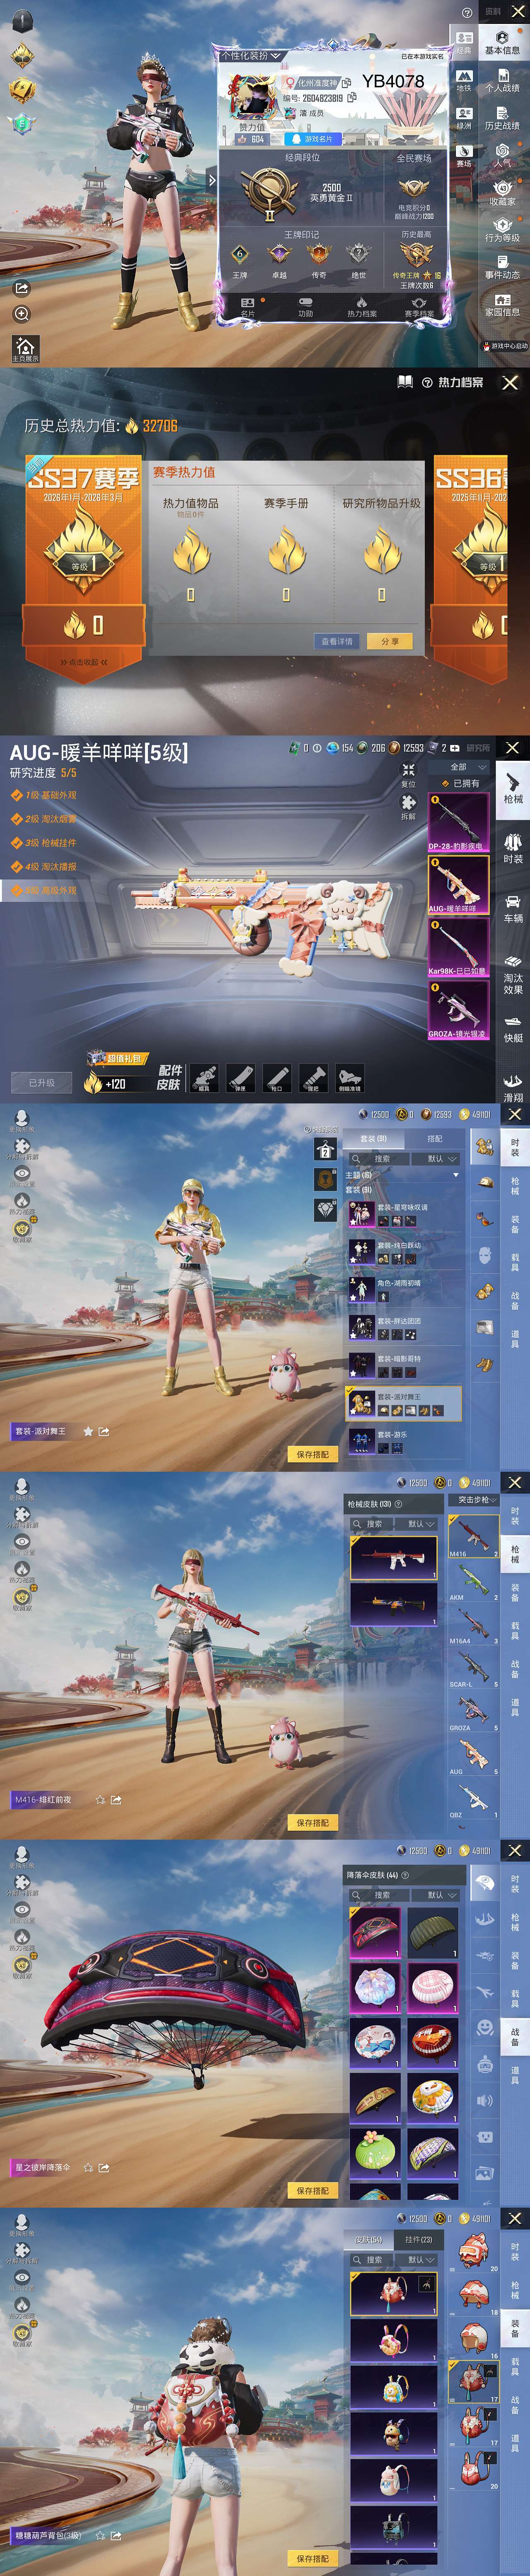Collapse the 主题(8) section arrow
This screenshot has width=530, height=2576.
[x=456, y=1175]
